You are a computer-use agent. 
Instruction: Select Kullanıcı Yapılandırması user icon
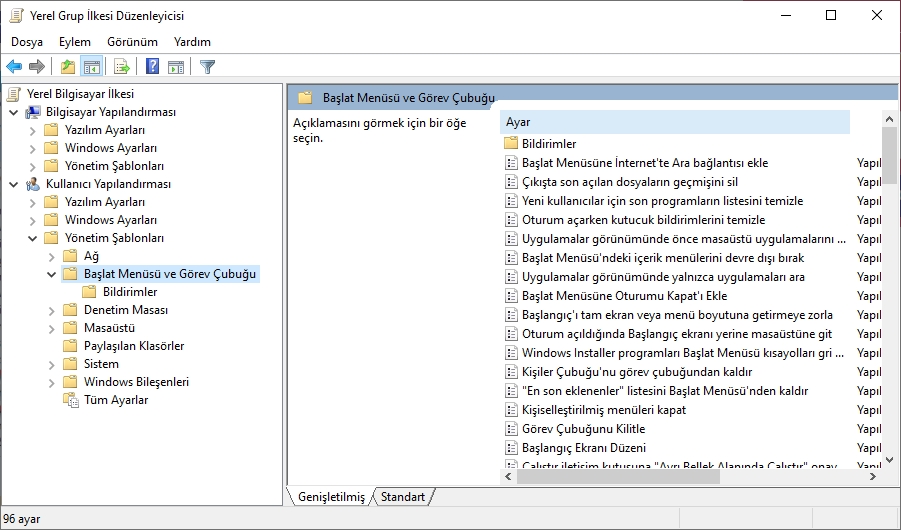tap(33, 184)
